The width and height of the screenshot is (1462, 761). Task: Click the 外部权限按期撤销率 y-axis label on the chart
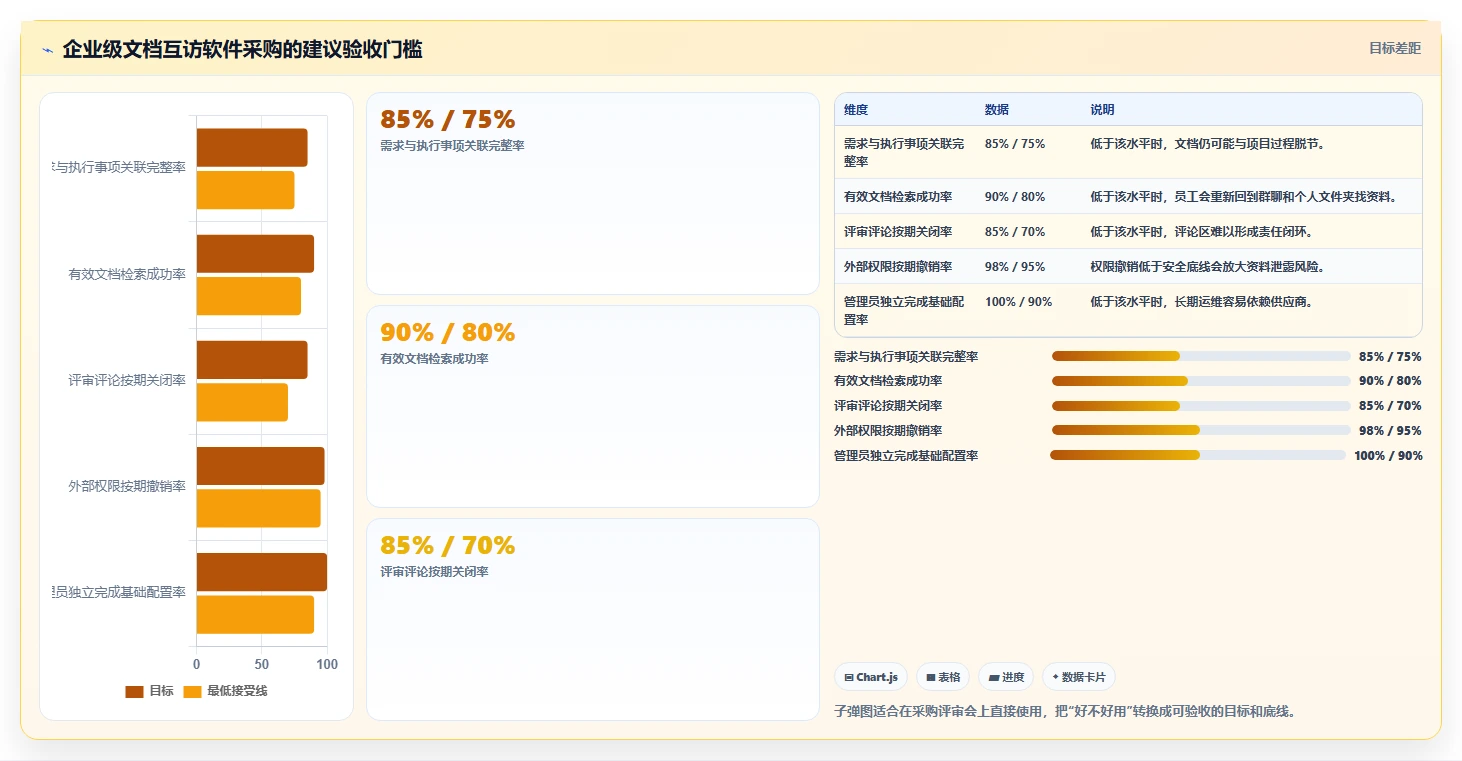127,486
